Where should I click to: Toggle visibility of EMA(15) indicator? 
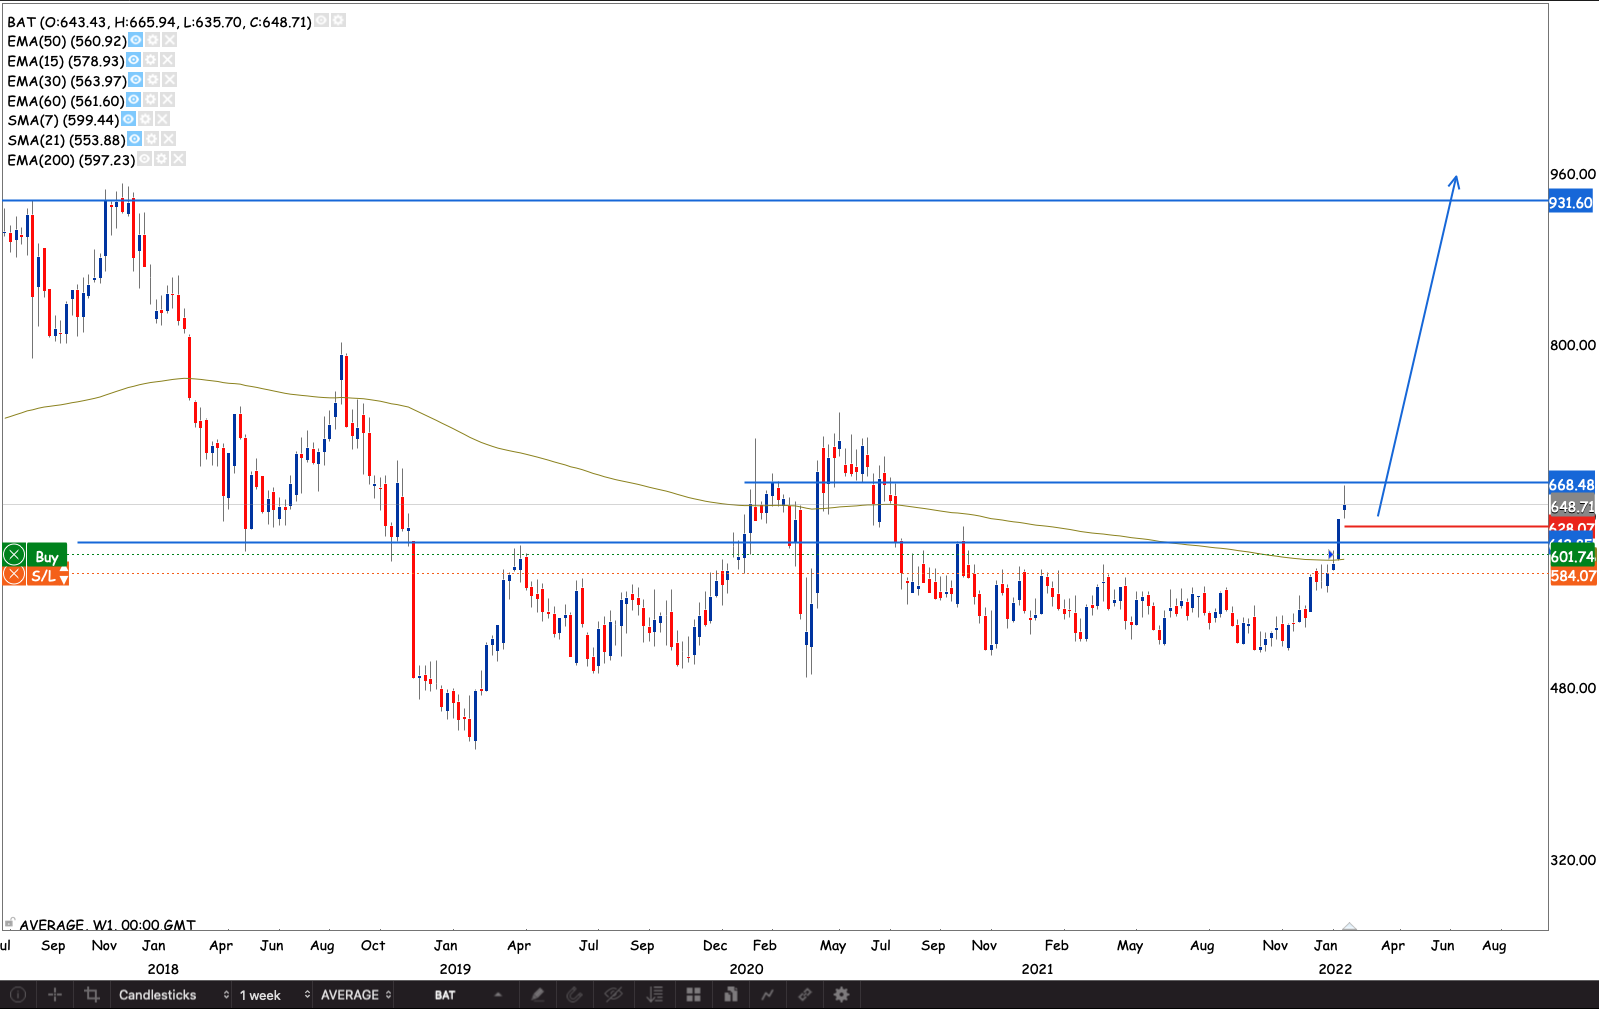(x=133, y=60)
